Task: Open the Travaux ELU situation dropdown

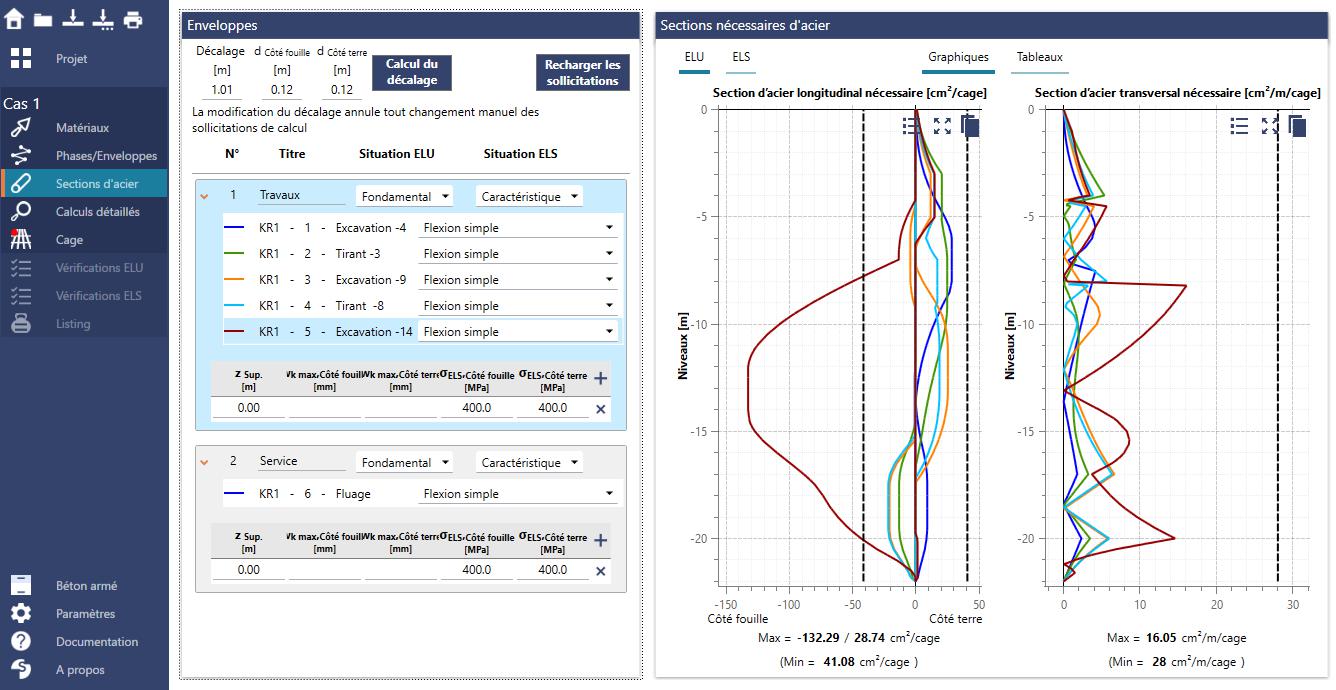Action: (x=405, y=197)
